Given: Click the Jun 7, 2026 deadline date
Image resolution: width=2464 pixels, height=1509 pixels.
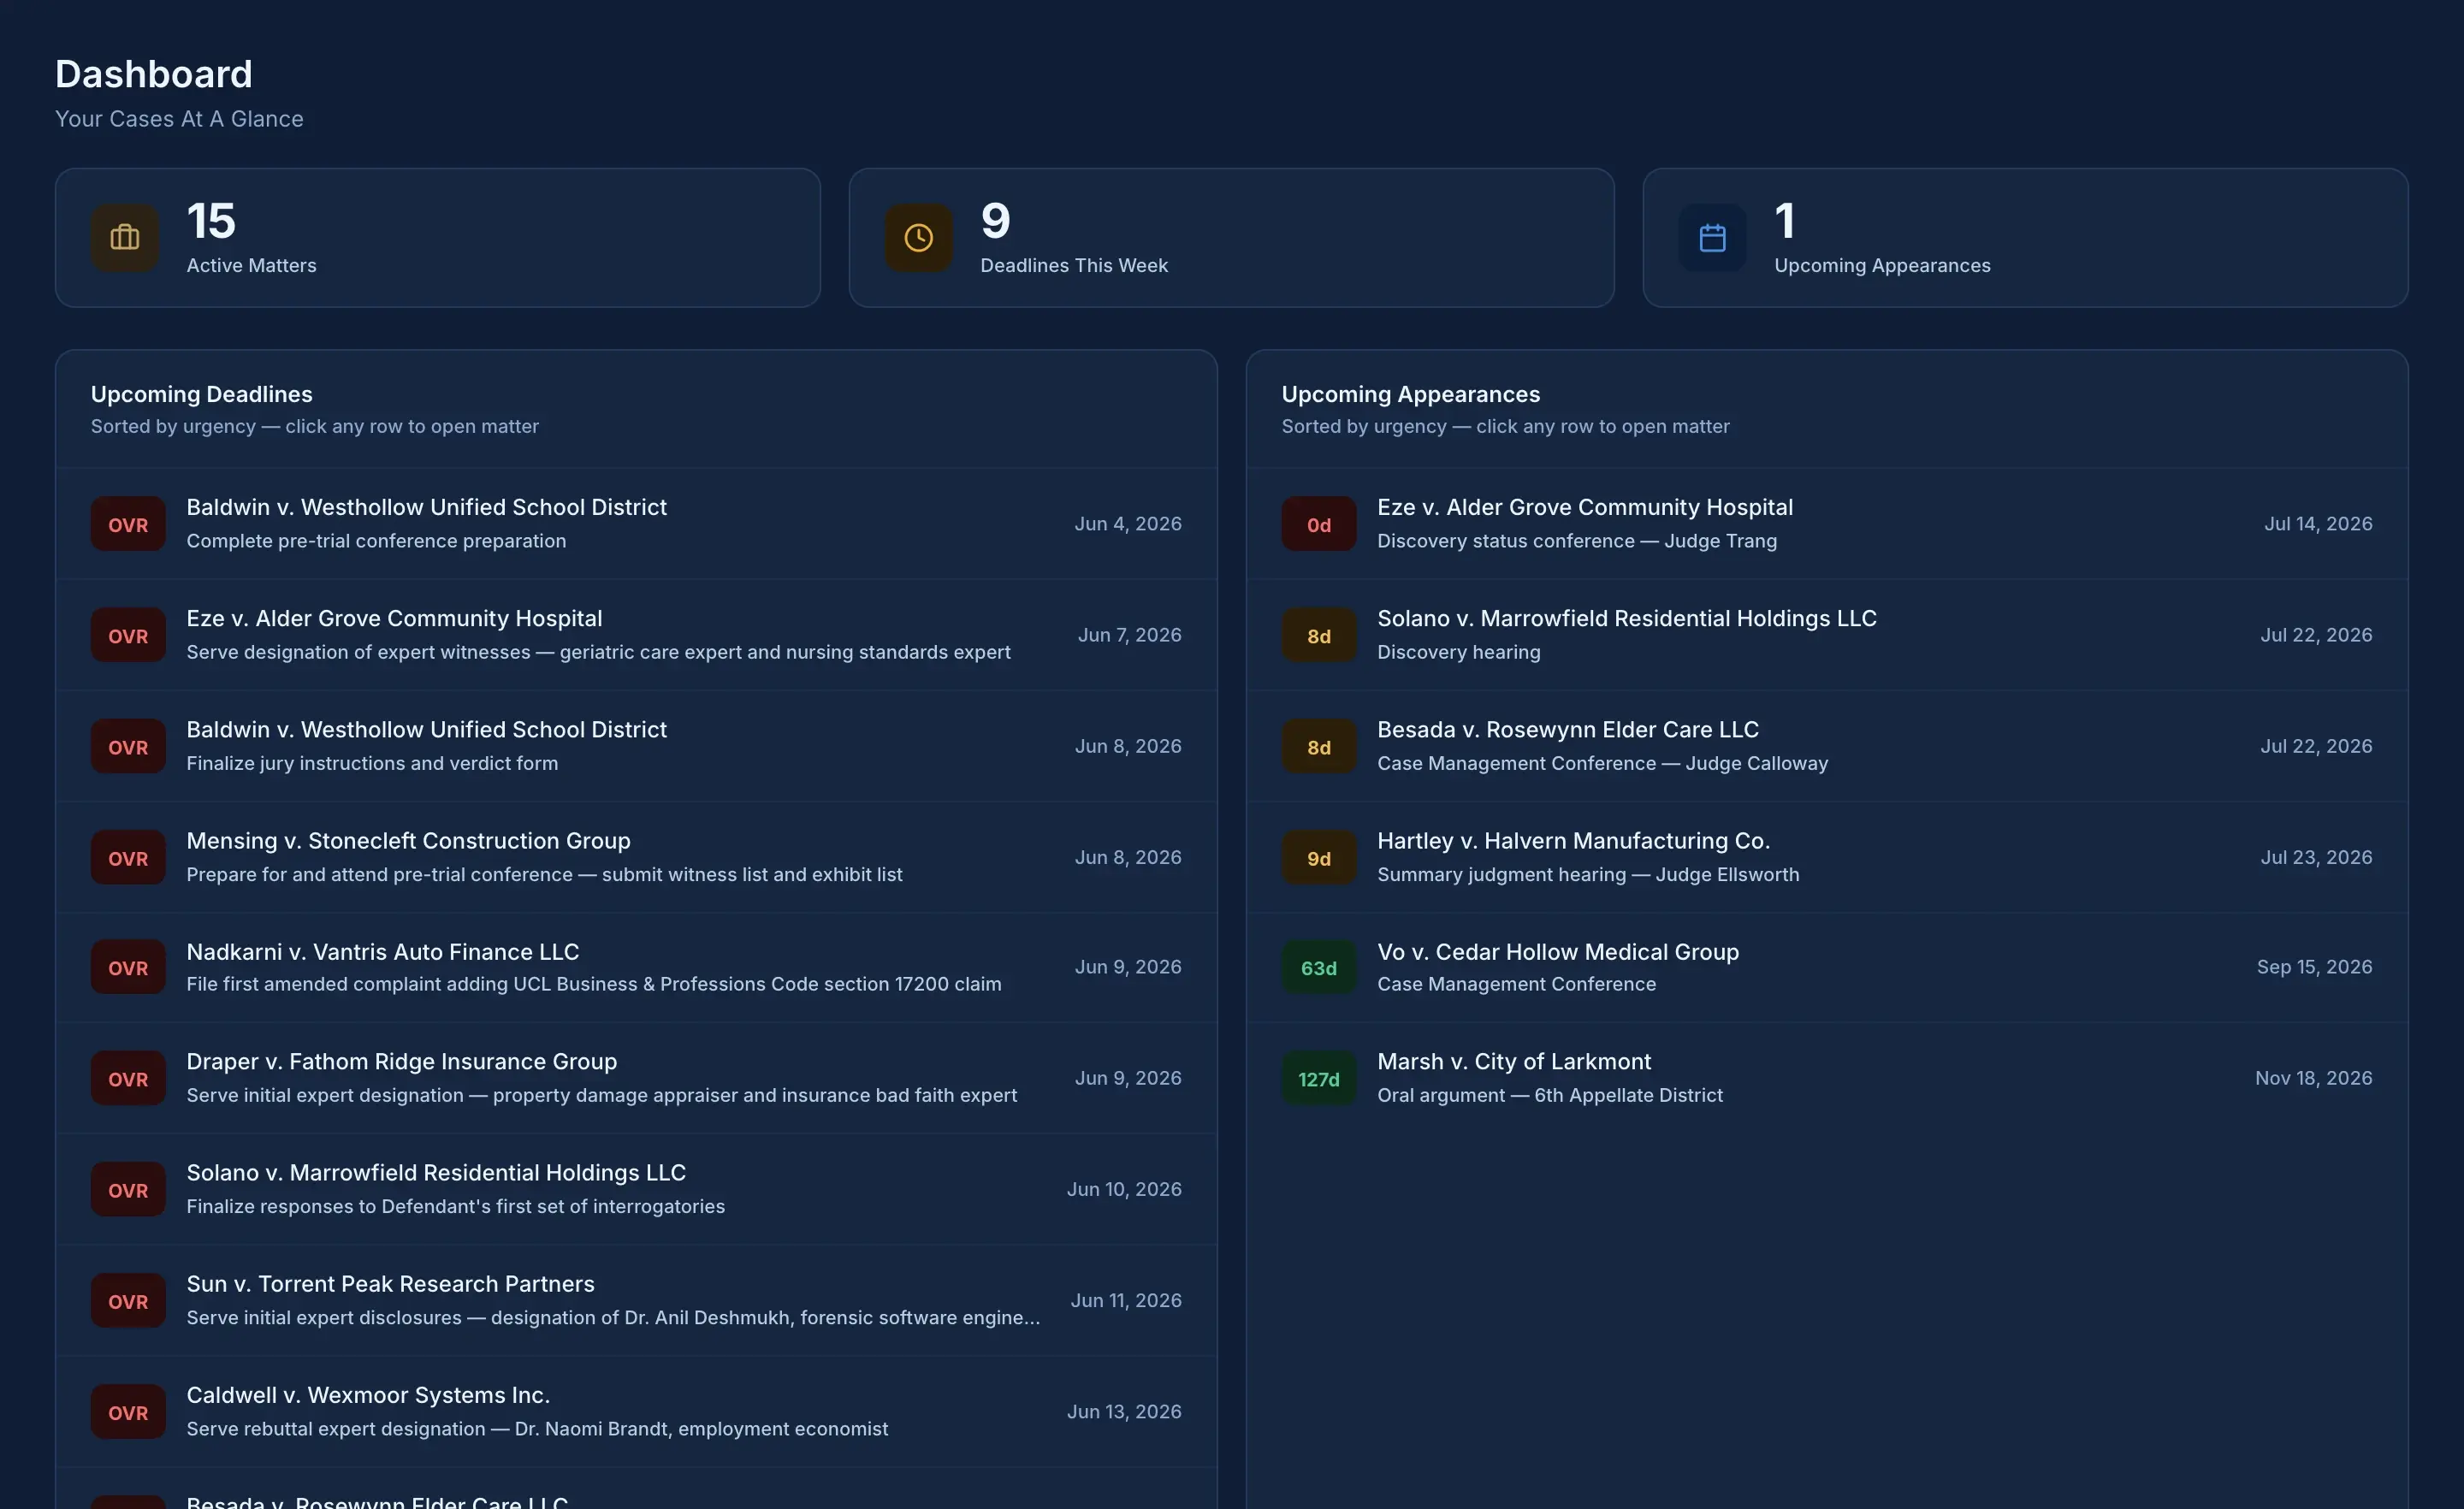Looking at the screenshot, I should tap(1130, 635).
